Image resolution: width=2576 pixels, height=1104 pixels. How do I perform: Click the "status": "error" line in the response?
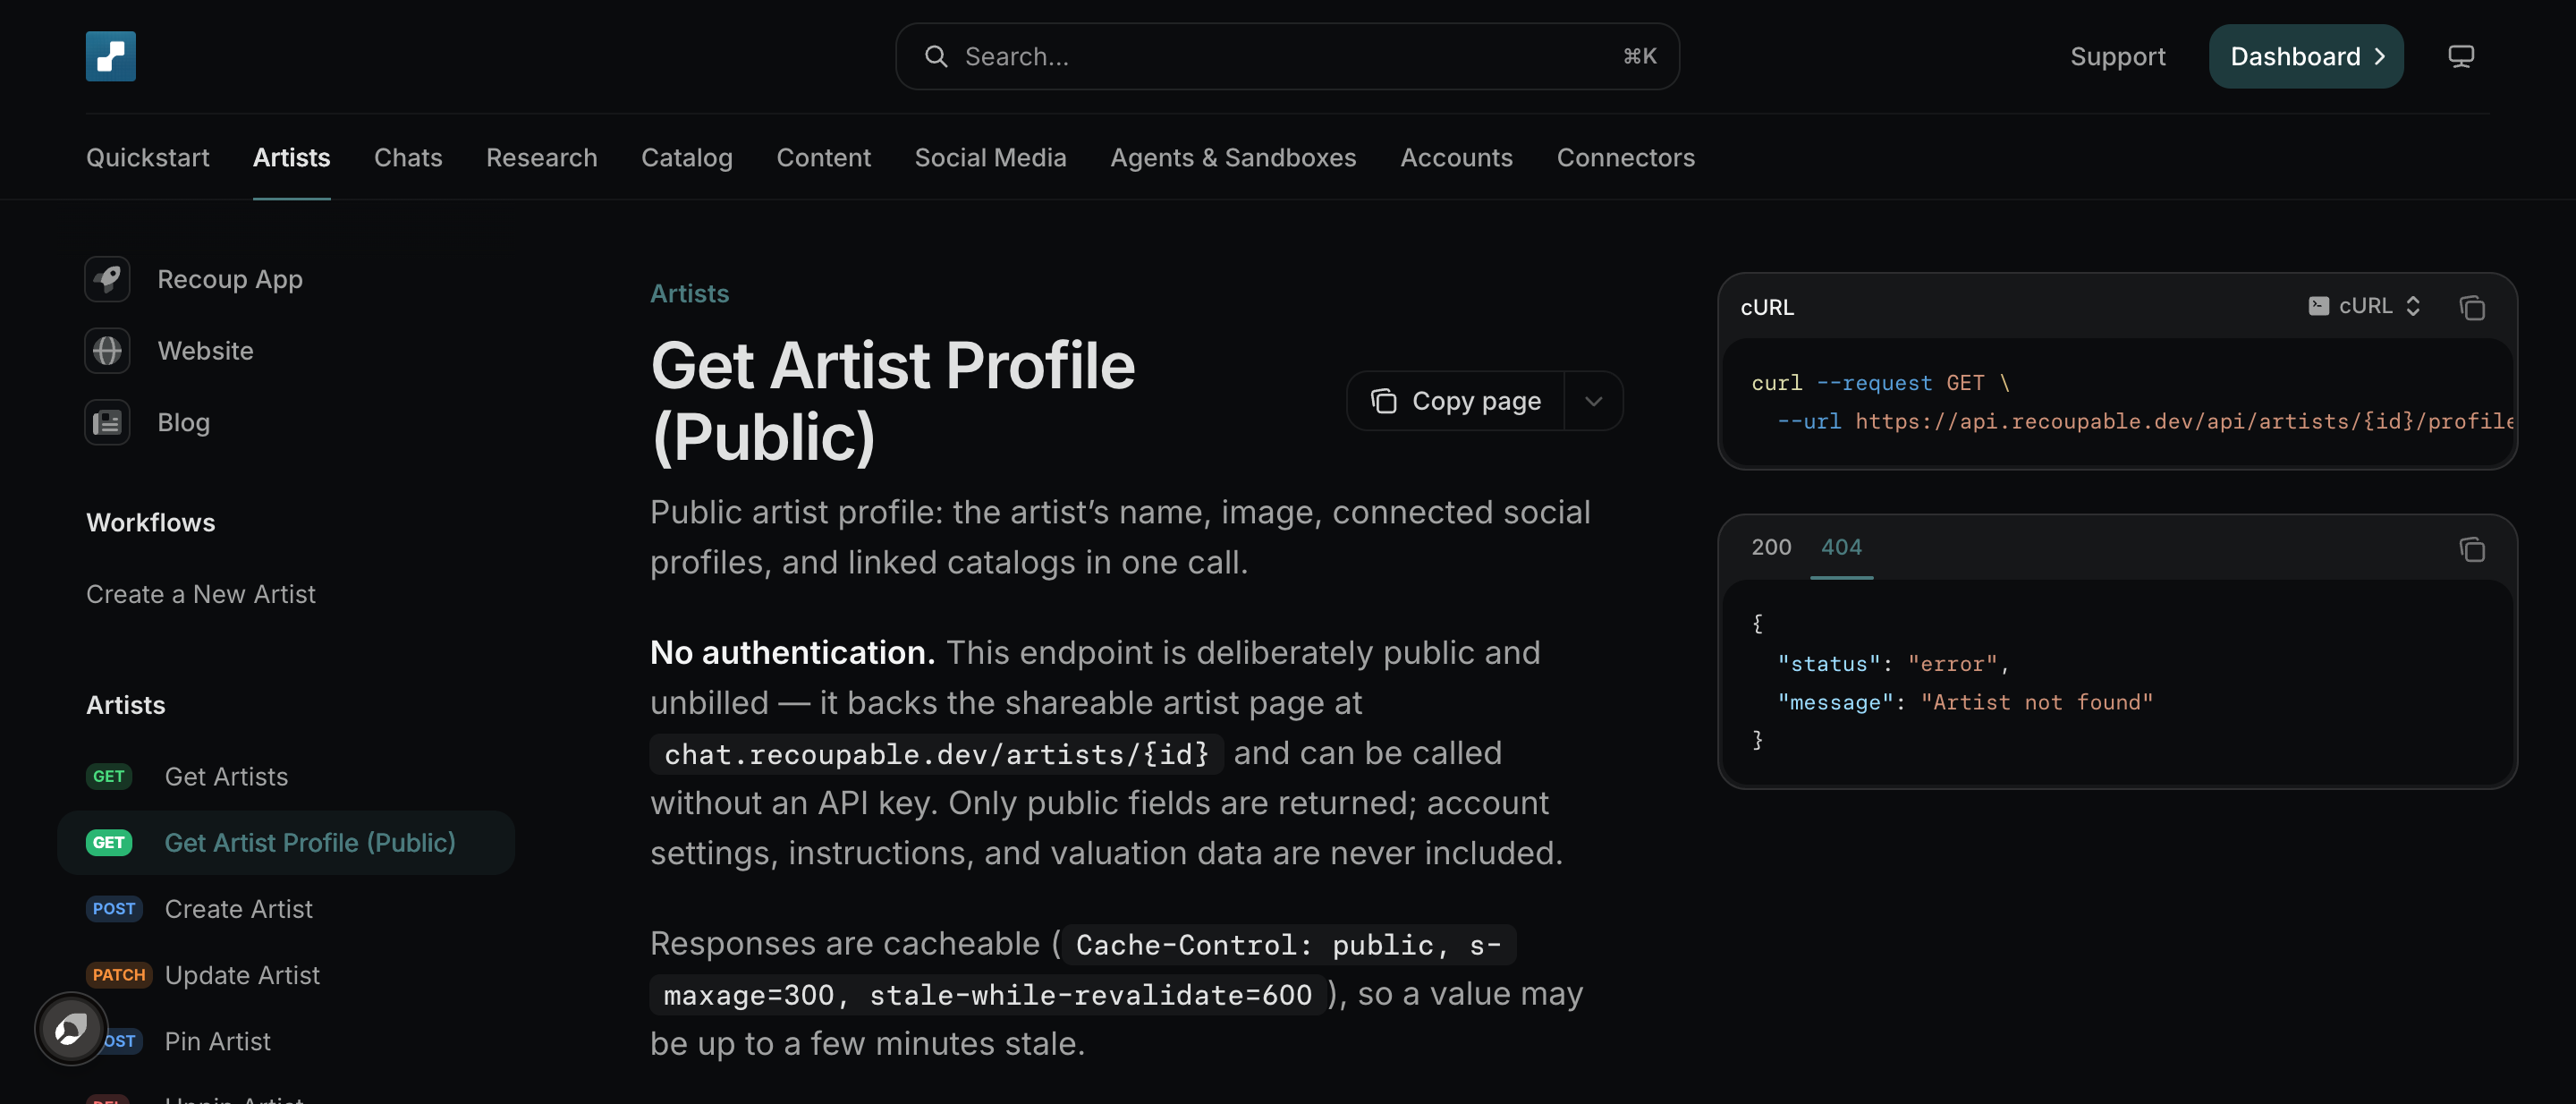point(1893,664)
